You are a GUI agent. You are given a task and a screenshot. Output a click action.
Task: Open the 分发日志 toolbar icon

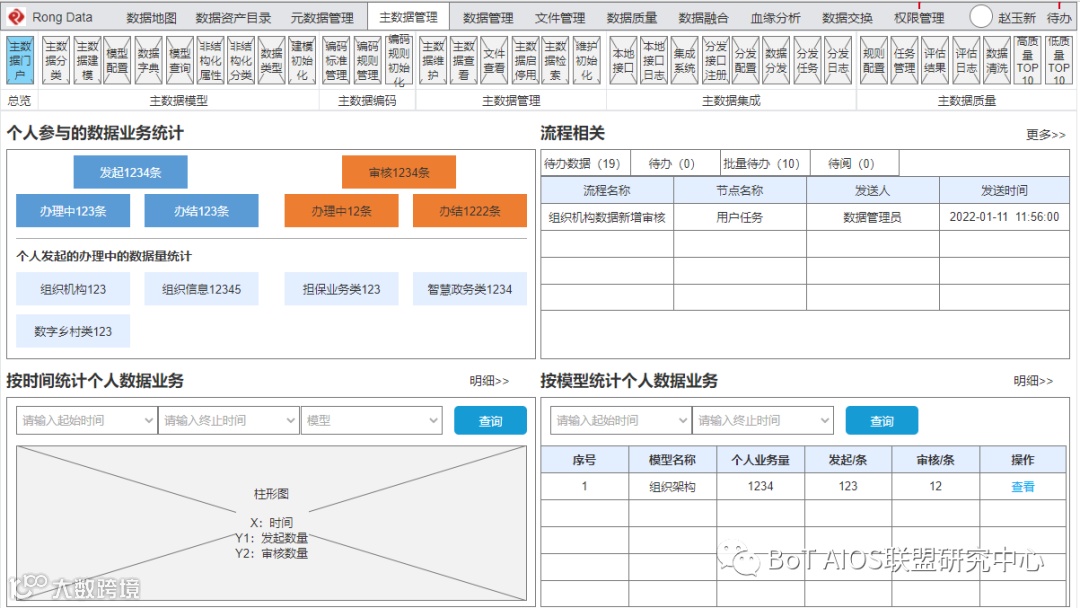coord(838,61)
